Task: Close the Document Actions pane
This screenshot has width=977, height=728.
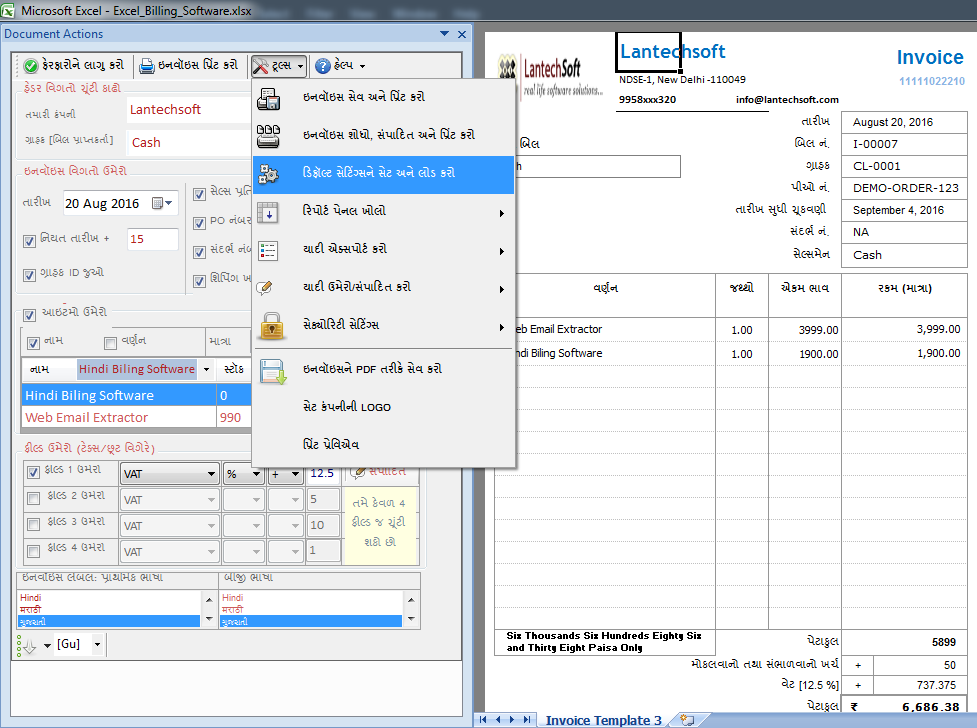Action: 462,34
